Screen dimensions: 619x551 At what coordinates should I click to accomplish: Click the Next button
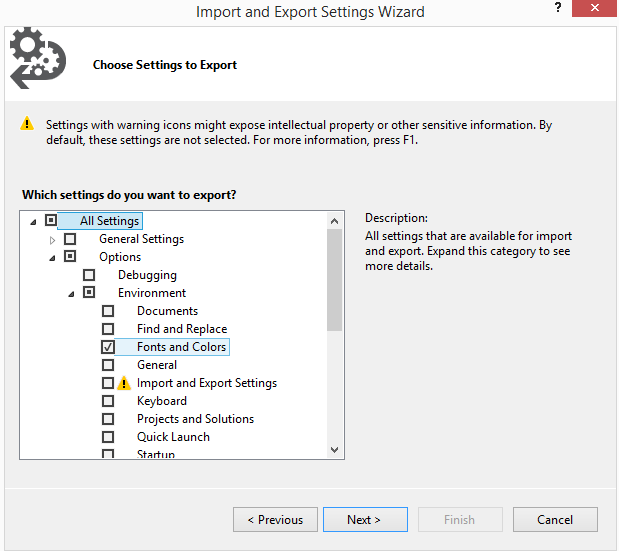[x=365, y=519]
